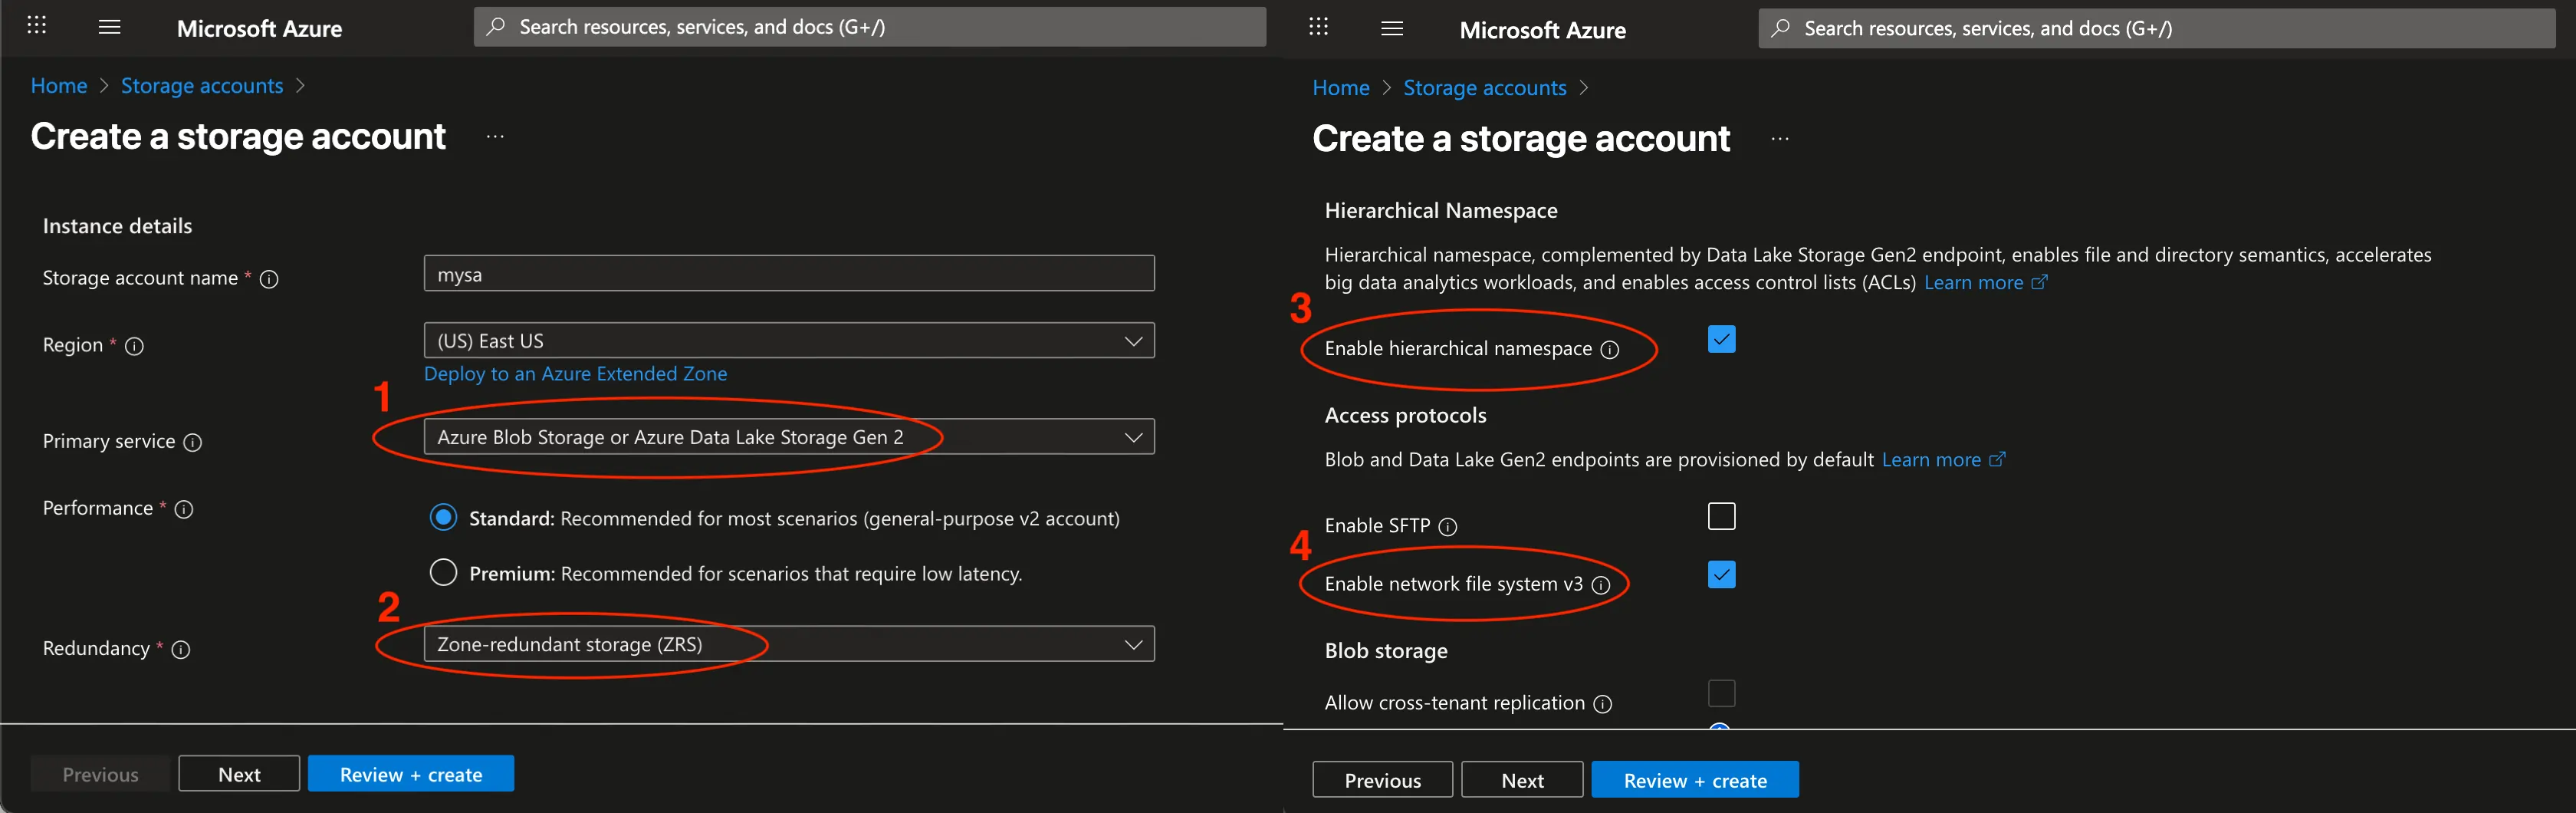Tick the Enable SFTP checkbox
This screenshot has height=813, width=2576.
click(1721, 516)
